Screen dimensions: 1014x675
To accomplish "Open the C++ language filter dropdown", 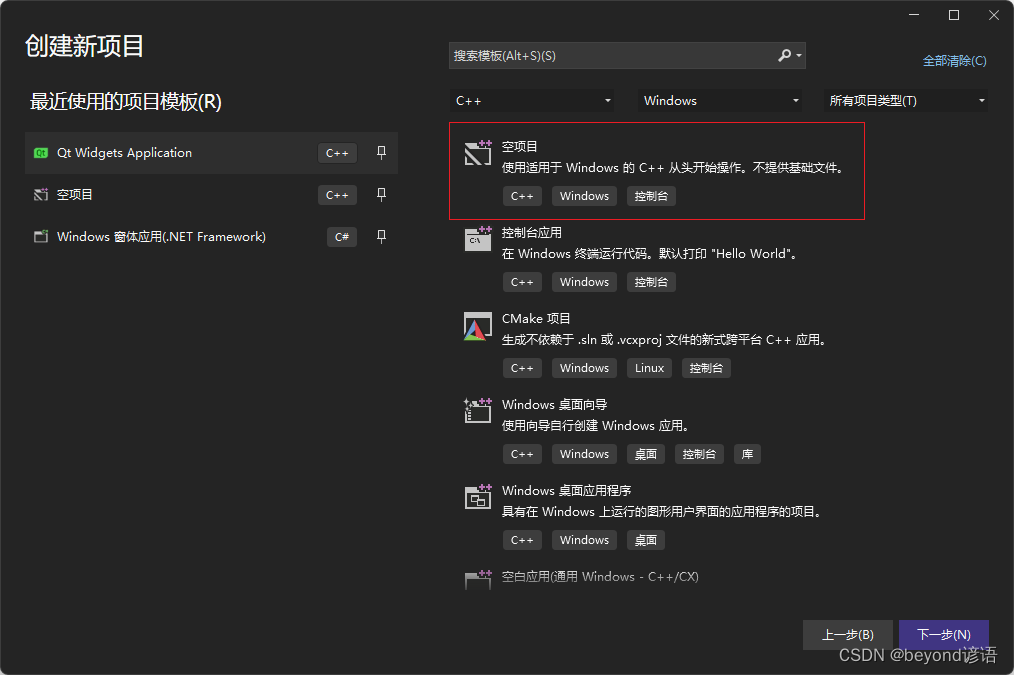I will pyautogui.click(x=532, y=101).
